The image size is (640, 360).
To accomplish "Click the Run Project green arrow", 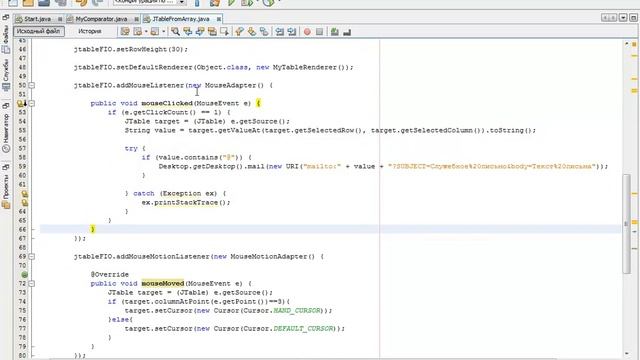I will [231, 2].
